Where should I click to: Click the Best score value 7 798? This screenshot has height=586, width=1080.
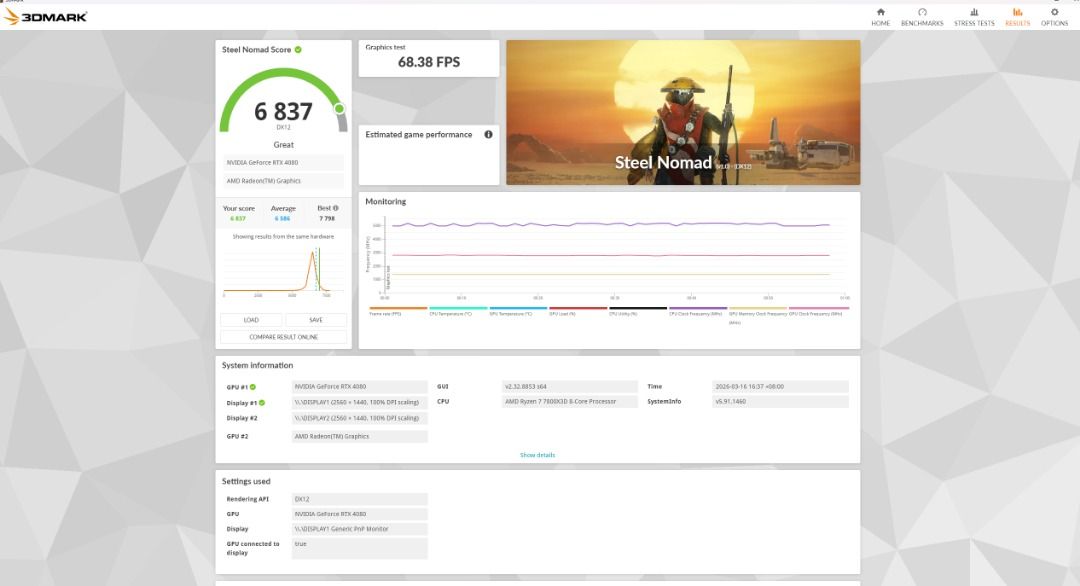pyautogui.click(x=327, y=218)
